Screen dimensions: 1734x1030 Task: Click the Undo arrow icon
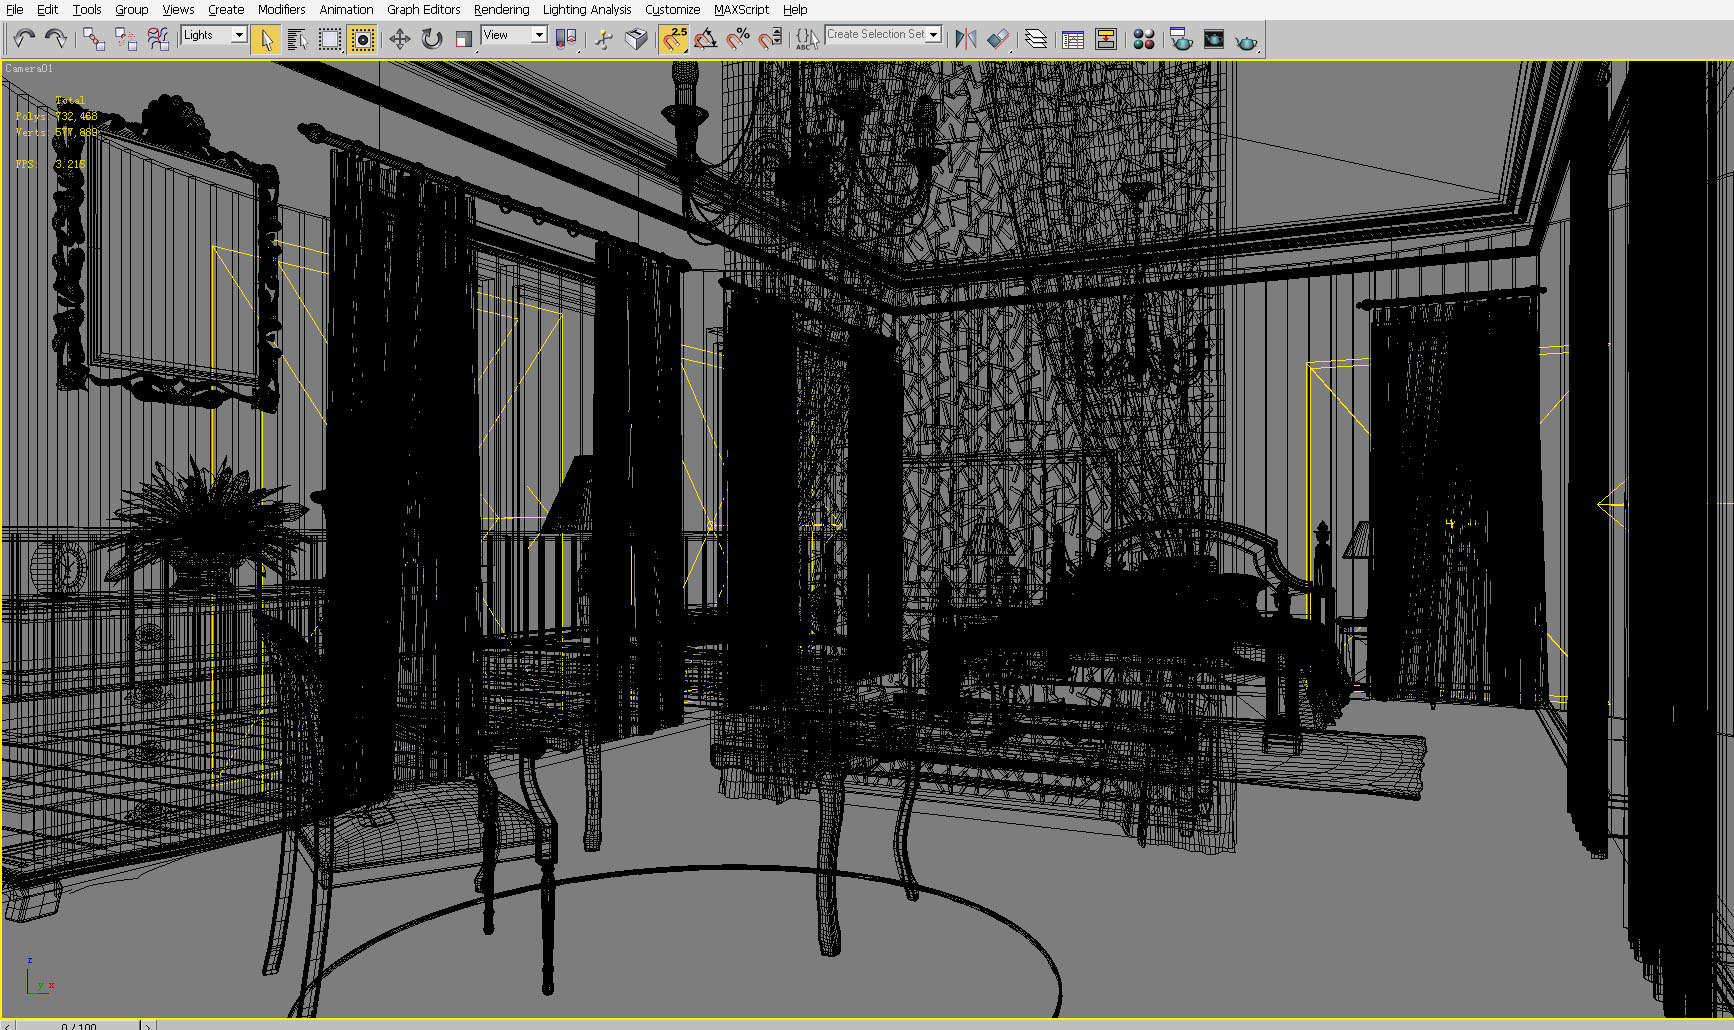point(24,39)
